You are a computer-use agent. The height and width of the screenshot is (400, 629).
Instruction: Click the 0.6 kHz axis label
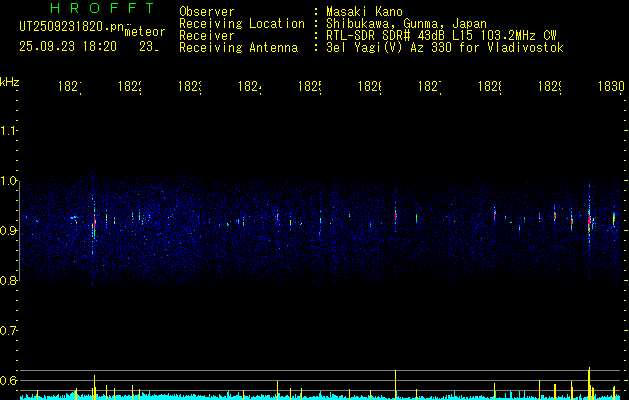[x=8, y=380]
